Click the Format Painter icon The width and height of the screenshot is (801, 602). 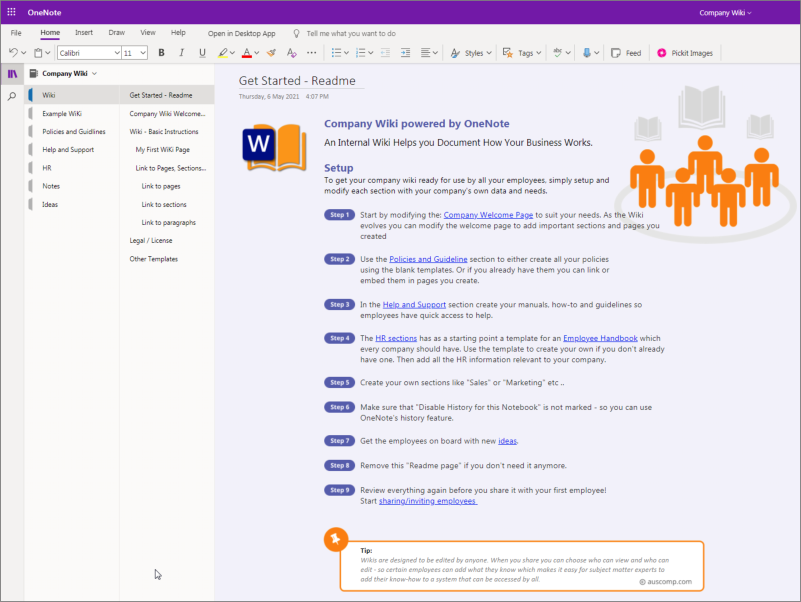271,53
